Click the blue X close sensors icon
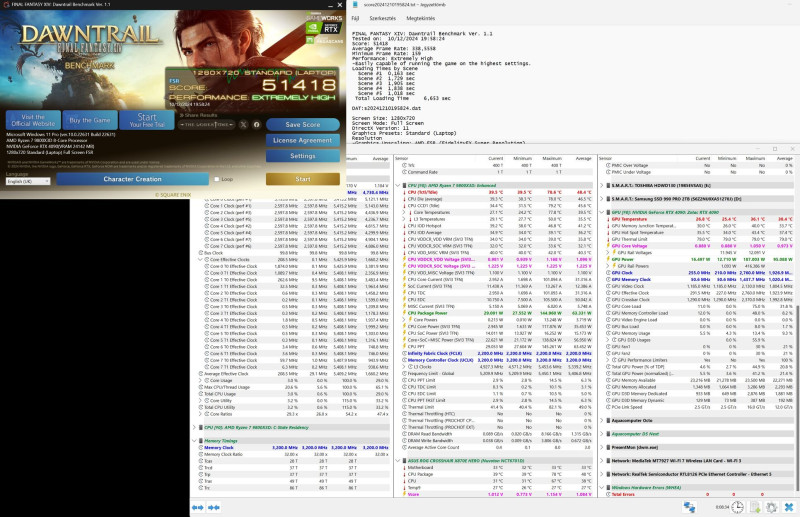This screenshot has height=517, width=800. point(789,507)
